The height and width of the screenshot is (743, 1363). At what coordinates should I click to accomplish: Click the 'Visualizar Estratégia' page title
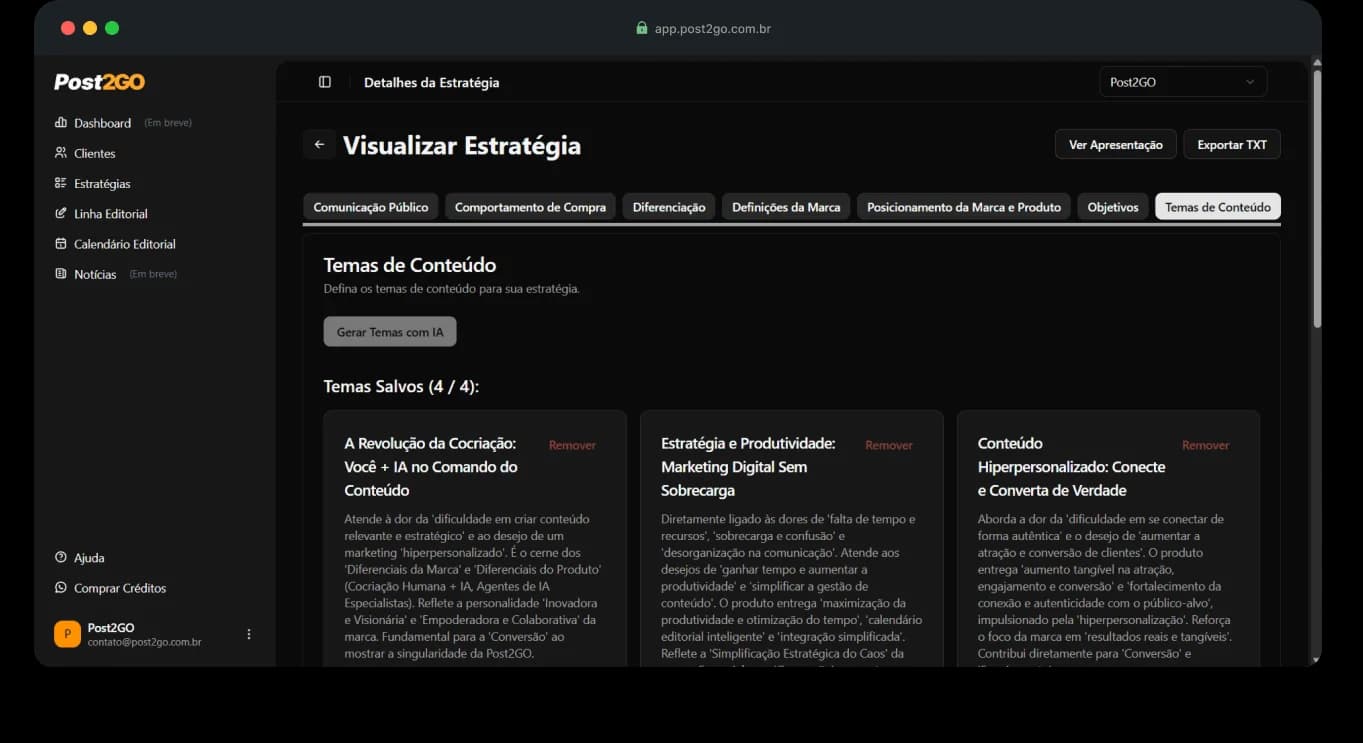pos(462,145)
